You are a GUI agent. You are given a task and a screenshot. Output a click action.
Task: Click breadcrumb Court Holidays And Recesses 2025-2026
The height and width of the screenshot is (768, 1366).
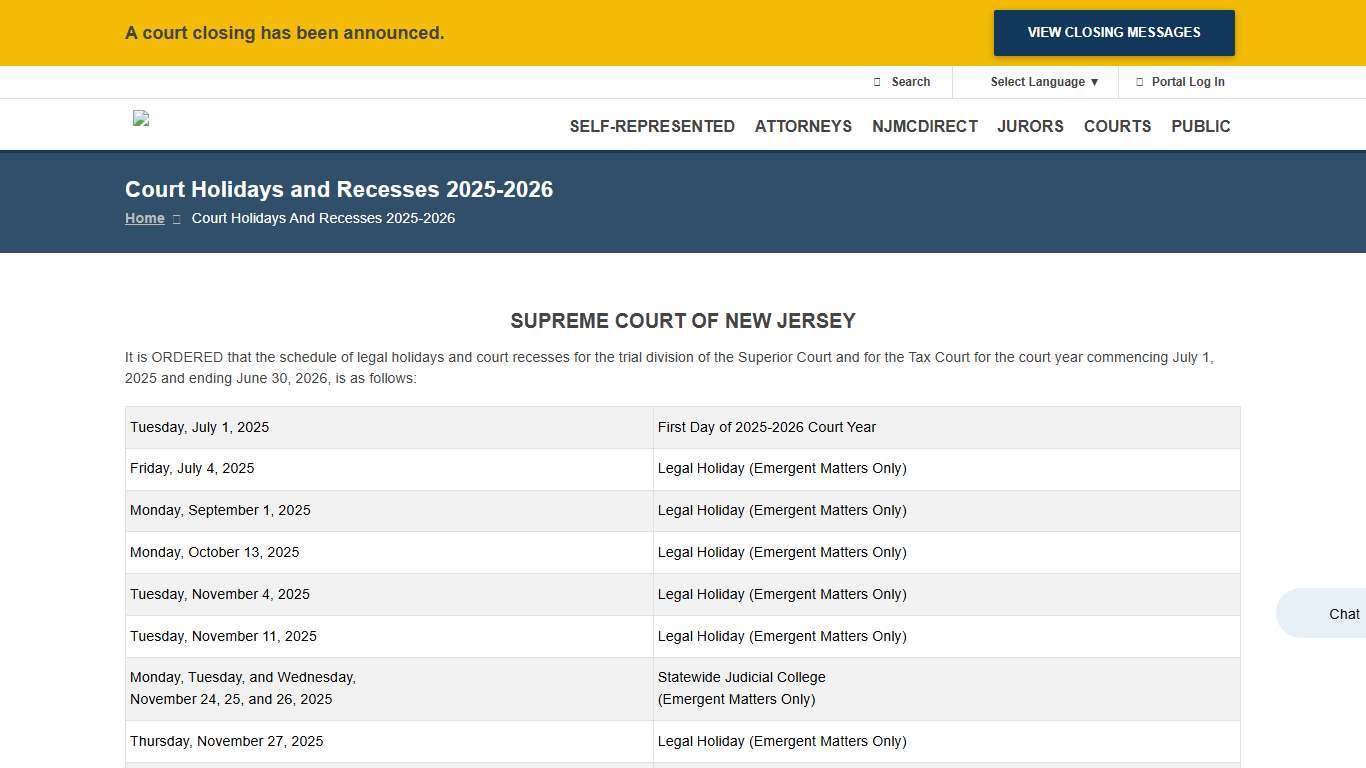tap(323, 217)
